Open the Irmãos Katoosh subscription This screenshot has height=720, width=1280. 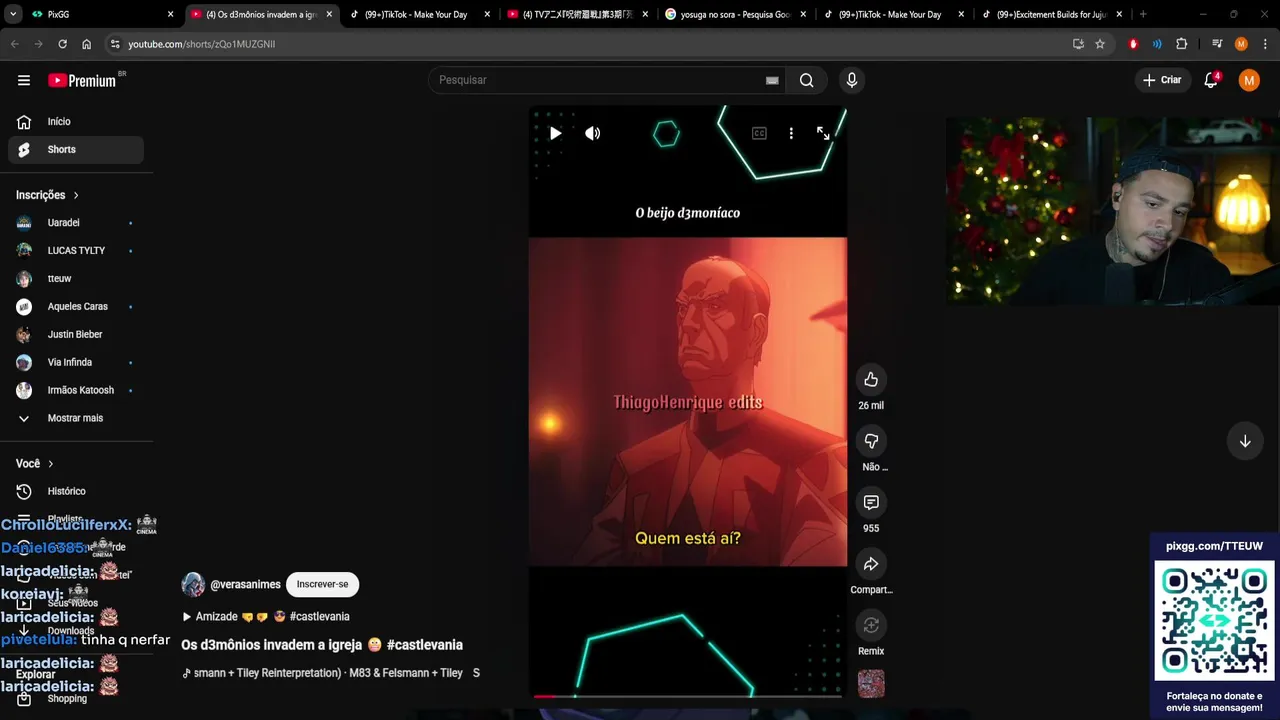(76, 390)
